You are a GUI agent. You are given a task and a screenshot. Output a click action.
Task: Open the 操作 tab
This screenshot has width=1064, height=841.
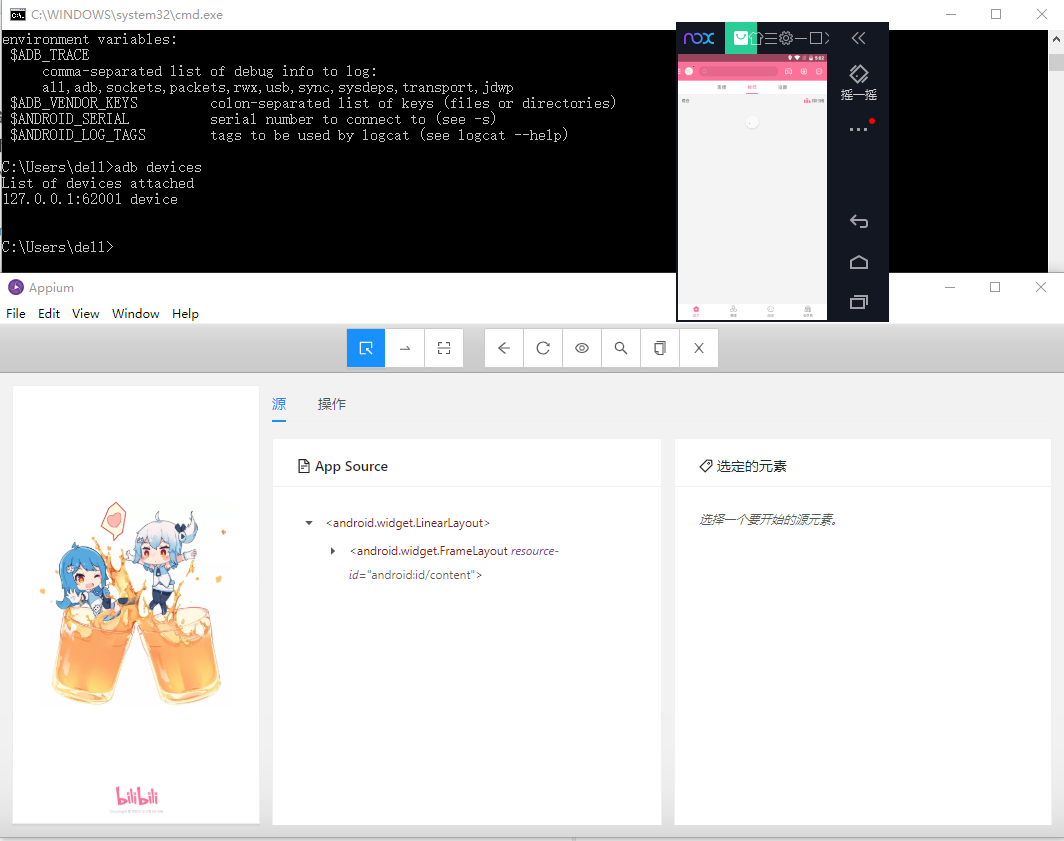coord(332,404)
